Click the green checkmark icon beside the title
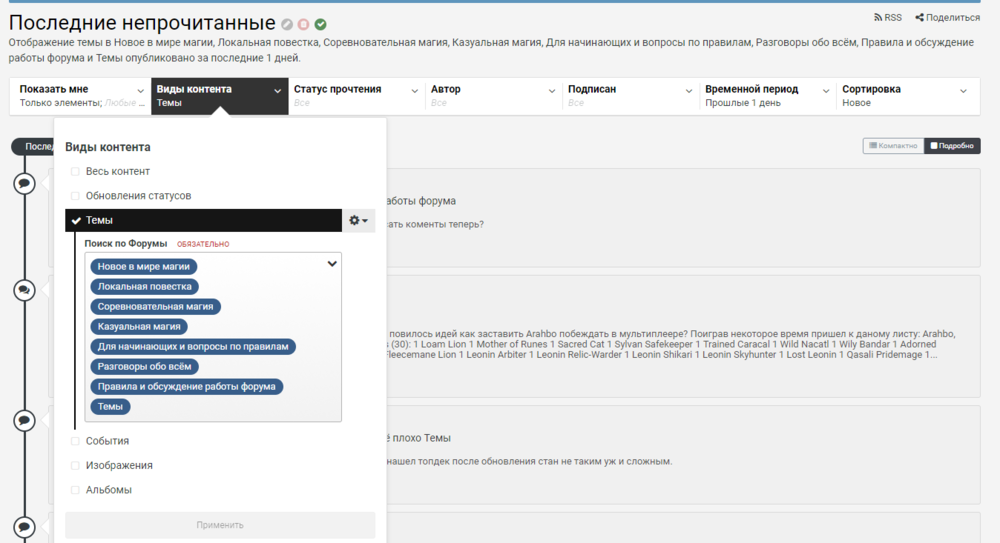 pos(320,24)
